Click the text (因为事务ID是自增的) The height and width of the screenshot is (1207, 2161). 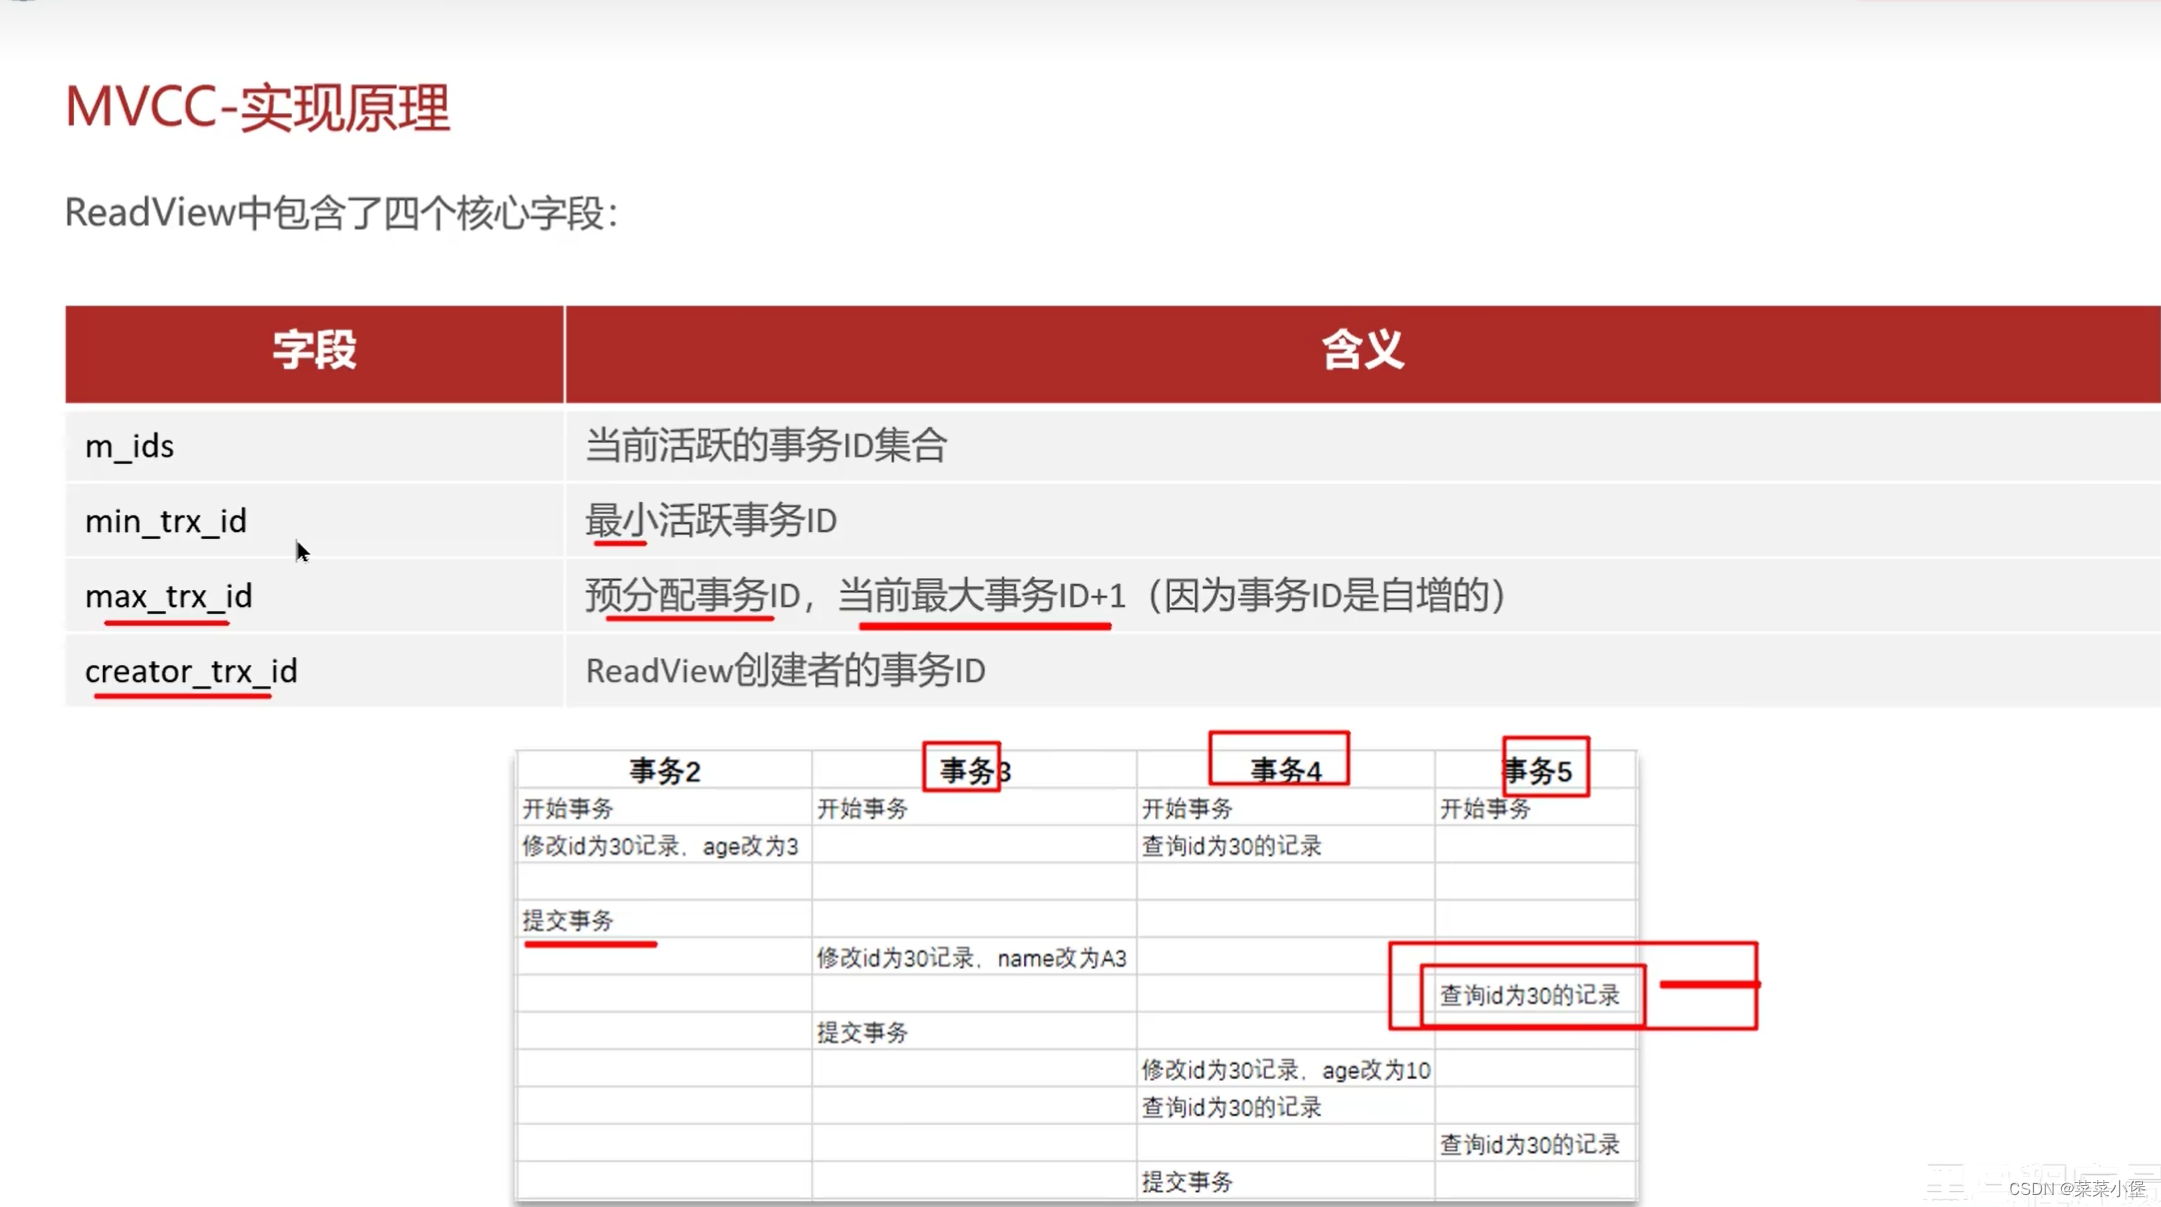tap(1327, 596)
